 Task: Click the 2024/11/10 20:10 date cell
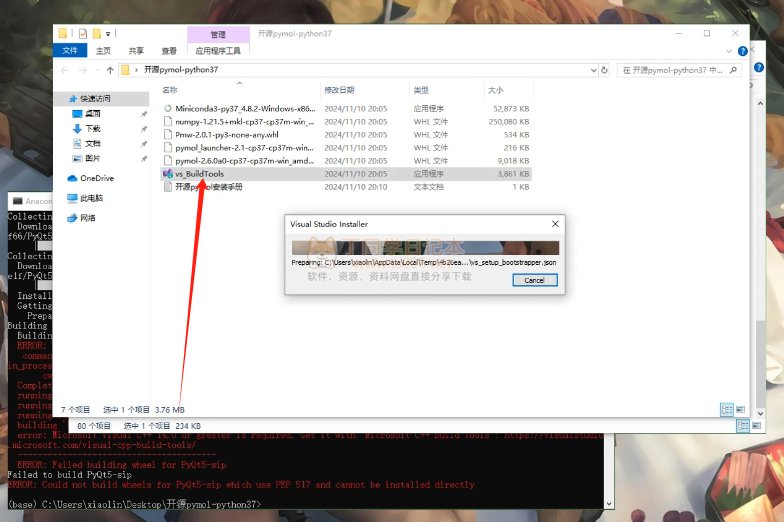356,186
